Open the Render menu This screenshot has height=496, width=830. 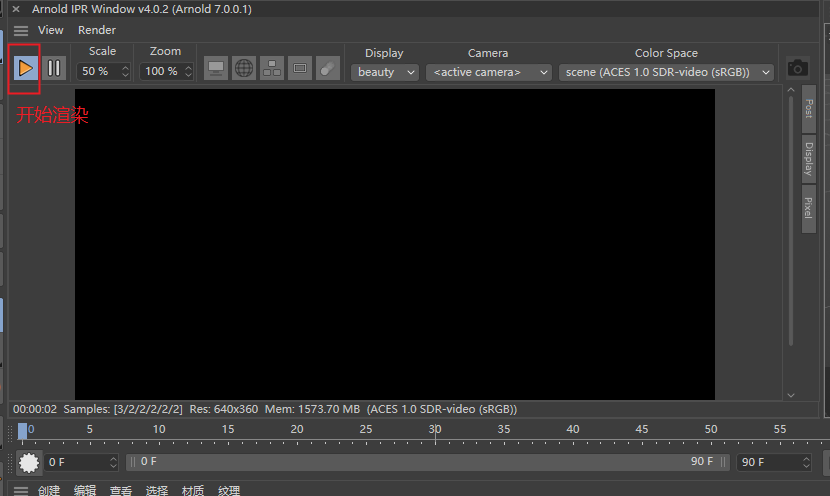(96, 30)
